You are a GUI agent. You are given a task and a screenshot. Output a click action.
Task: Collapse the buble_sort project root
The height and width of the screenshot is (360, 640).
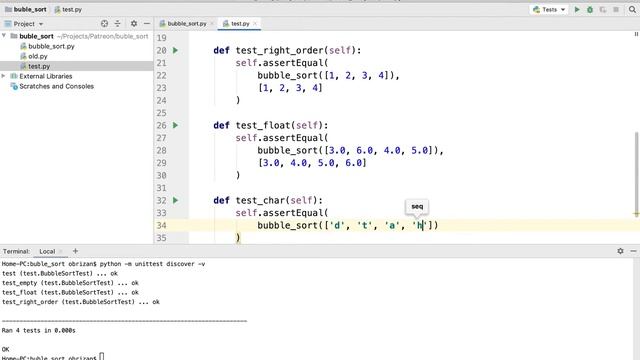click(4, 36)
